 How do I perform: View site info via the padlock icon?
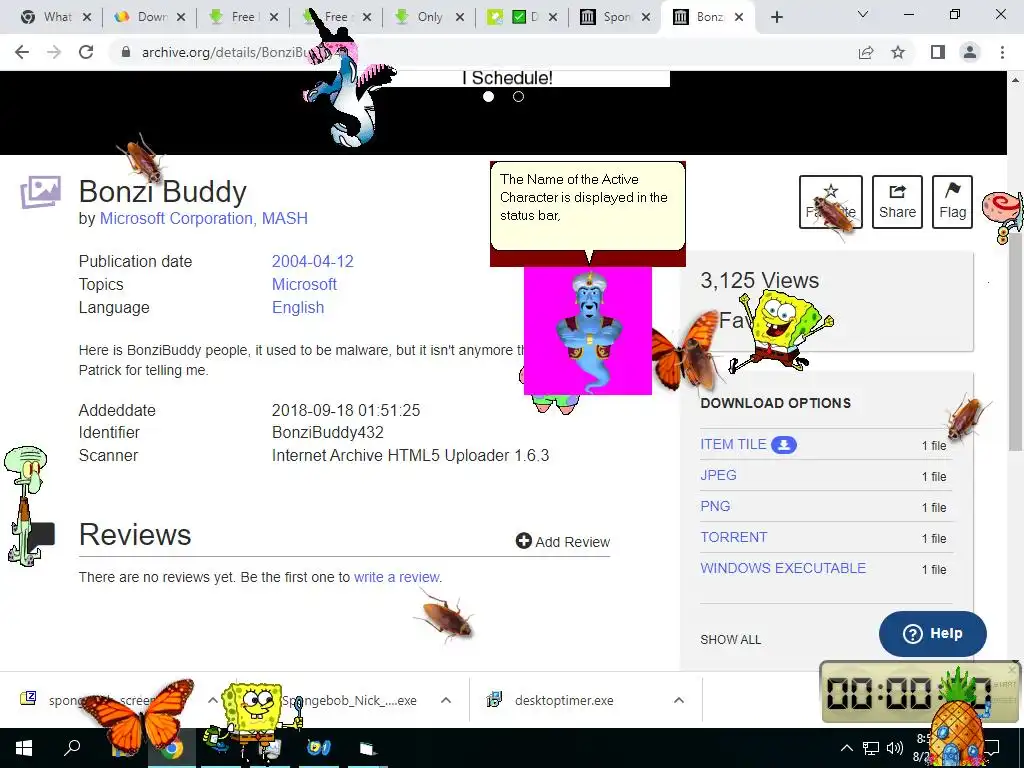coord(126,52)
